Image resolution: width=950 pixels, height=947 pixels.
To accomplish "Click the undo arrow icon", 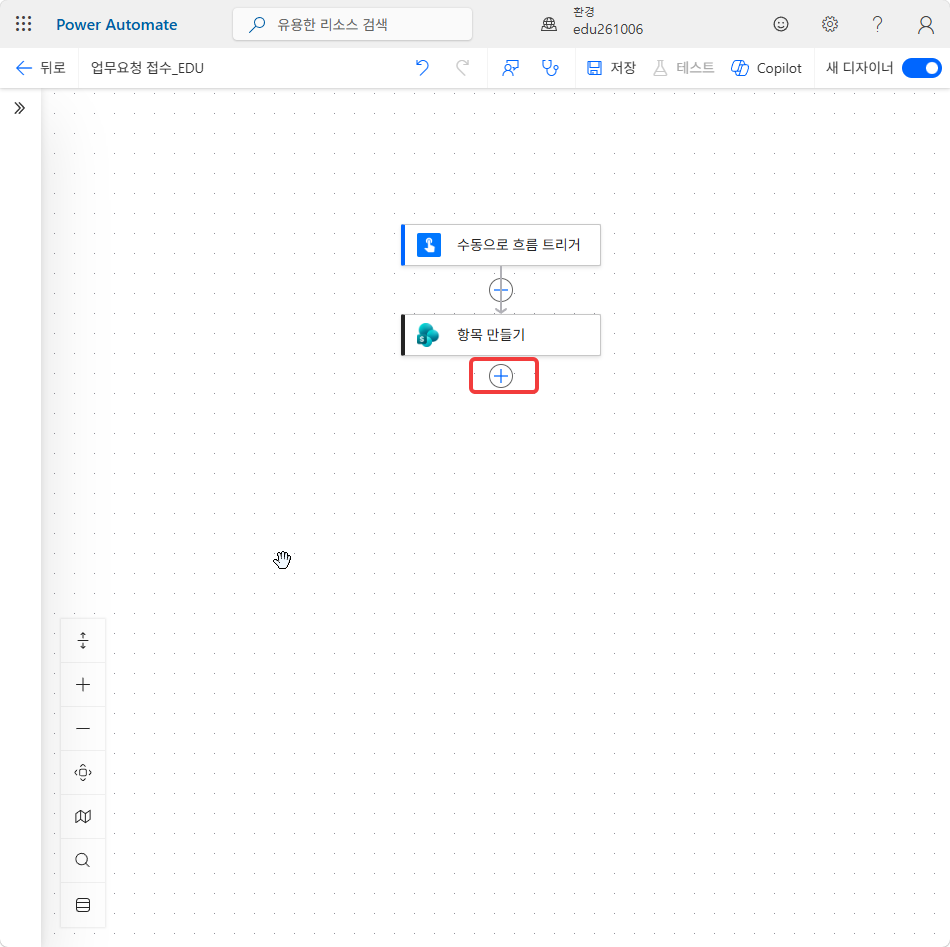I will [422, 68].
